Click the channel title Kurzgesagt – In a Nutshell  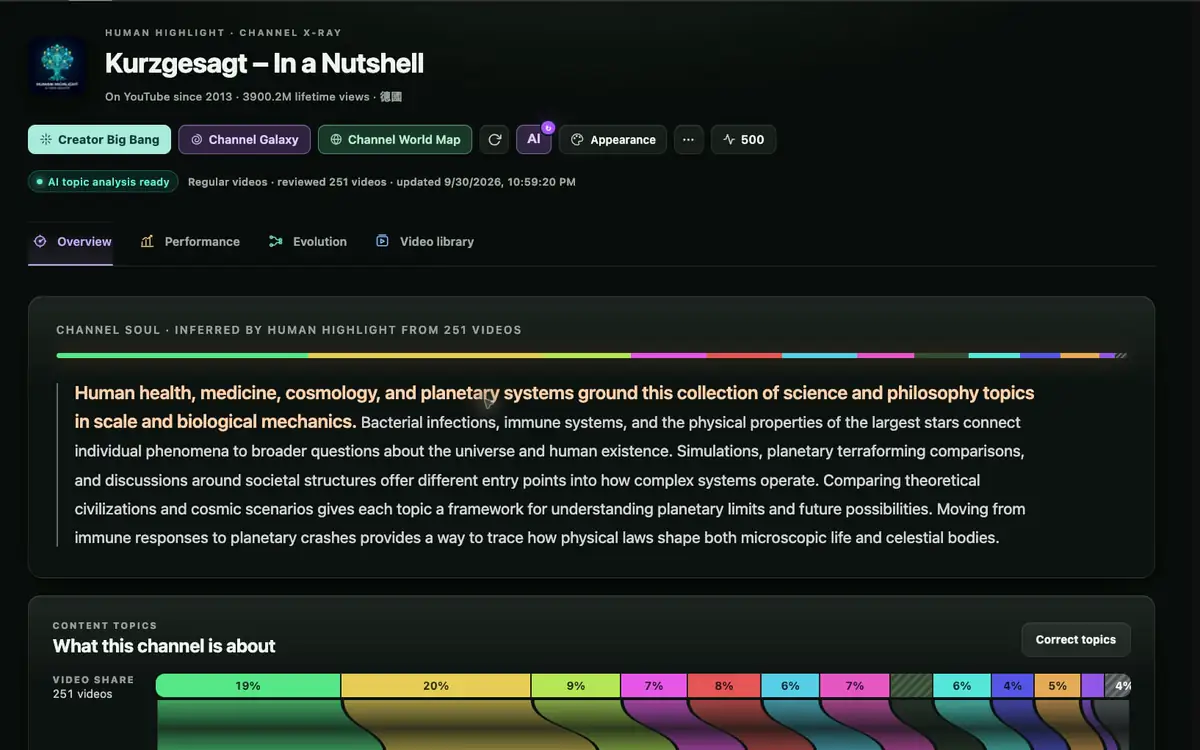264,63
